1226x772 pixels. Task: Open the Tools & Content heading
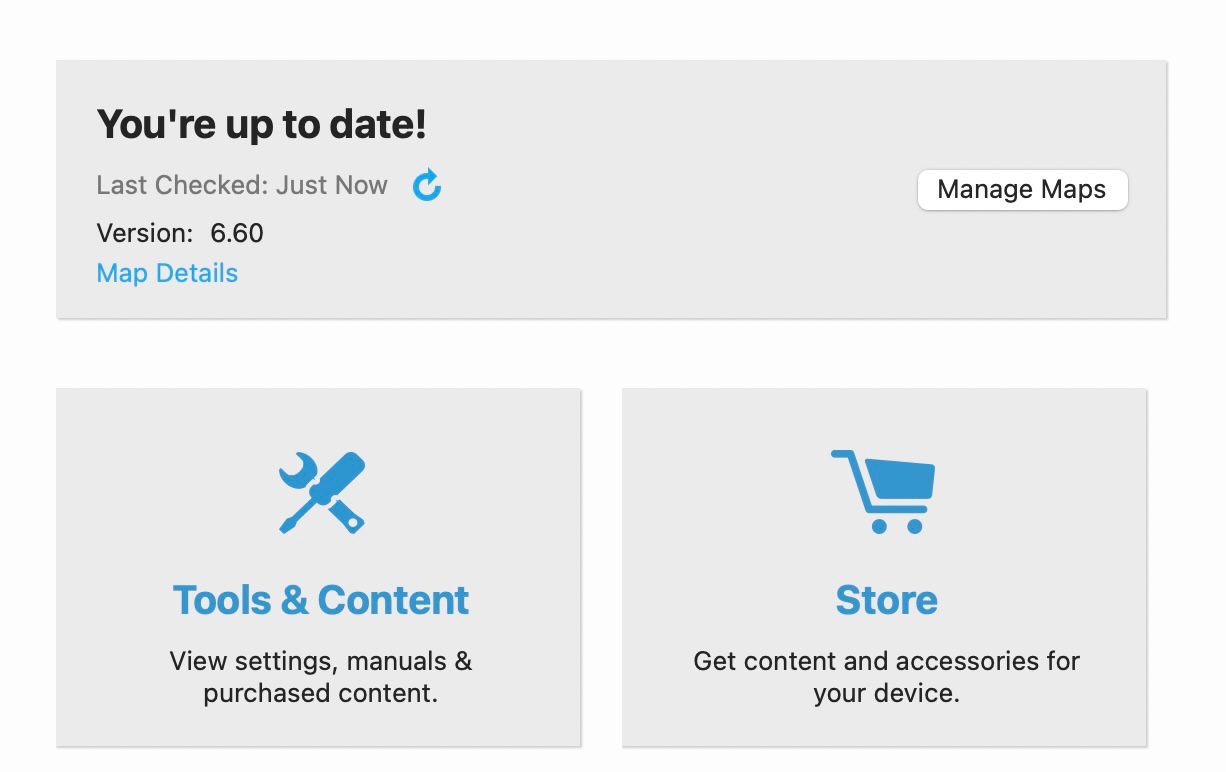click(x=321, y=600)
